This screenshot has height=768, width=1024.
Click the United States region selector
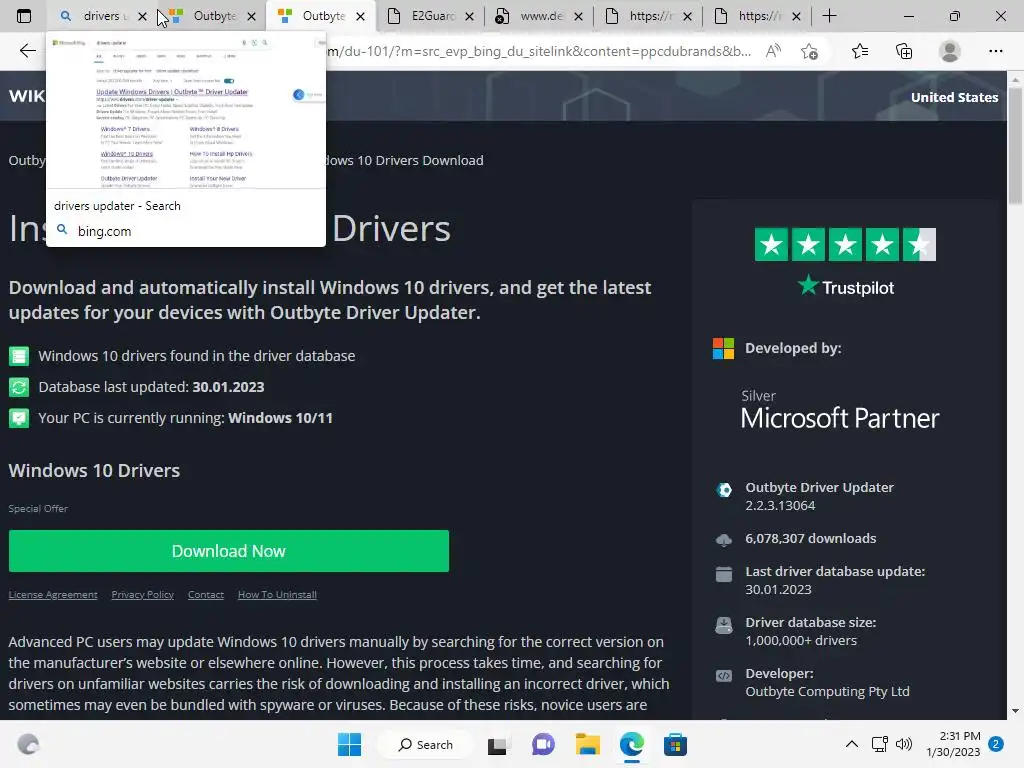pyautogui.click(x=954, y=97)
